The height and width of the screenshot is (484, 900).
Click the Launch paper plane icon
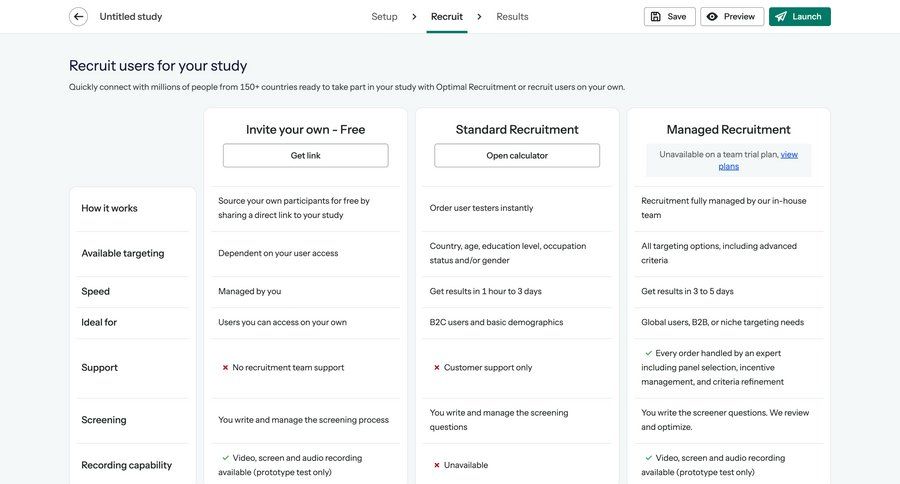(x=781, y=17)
